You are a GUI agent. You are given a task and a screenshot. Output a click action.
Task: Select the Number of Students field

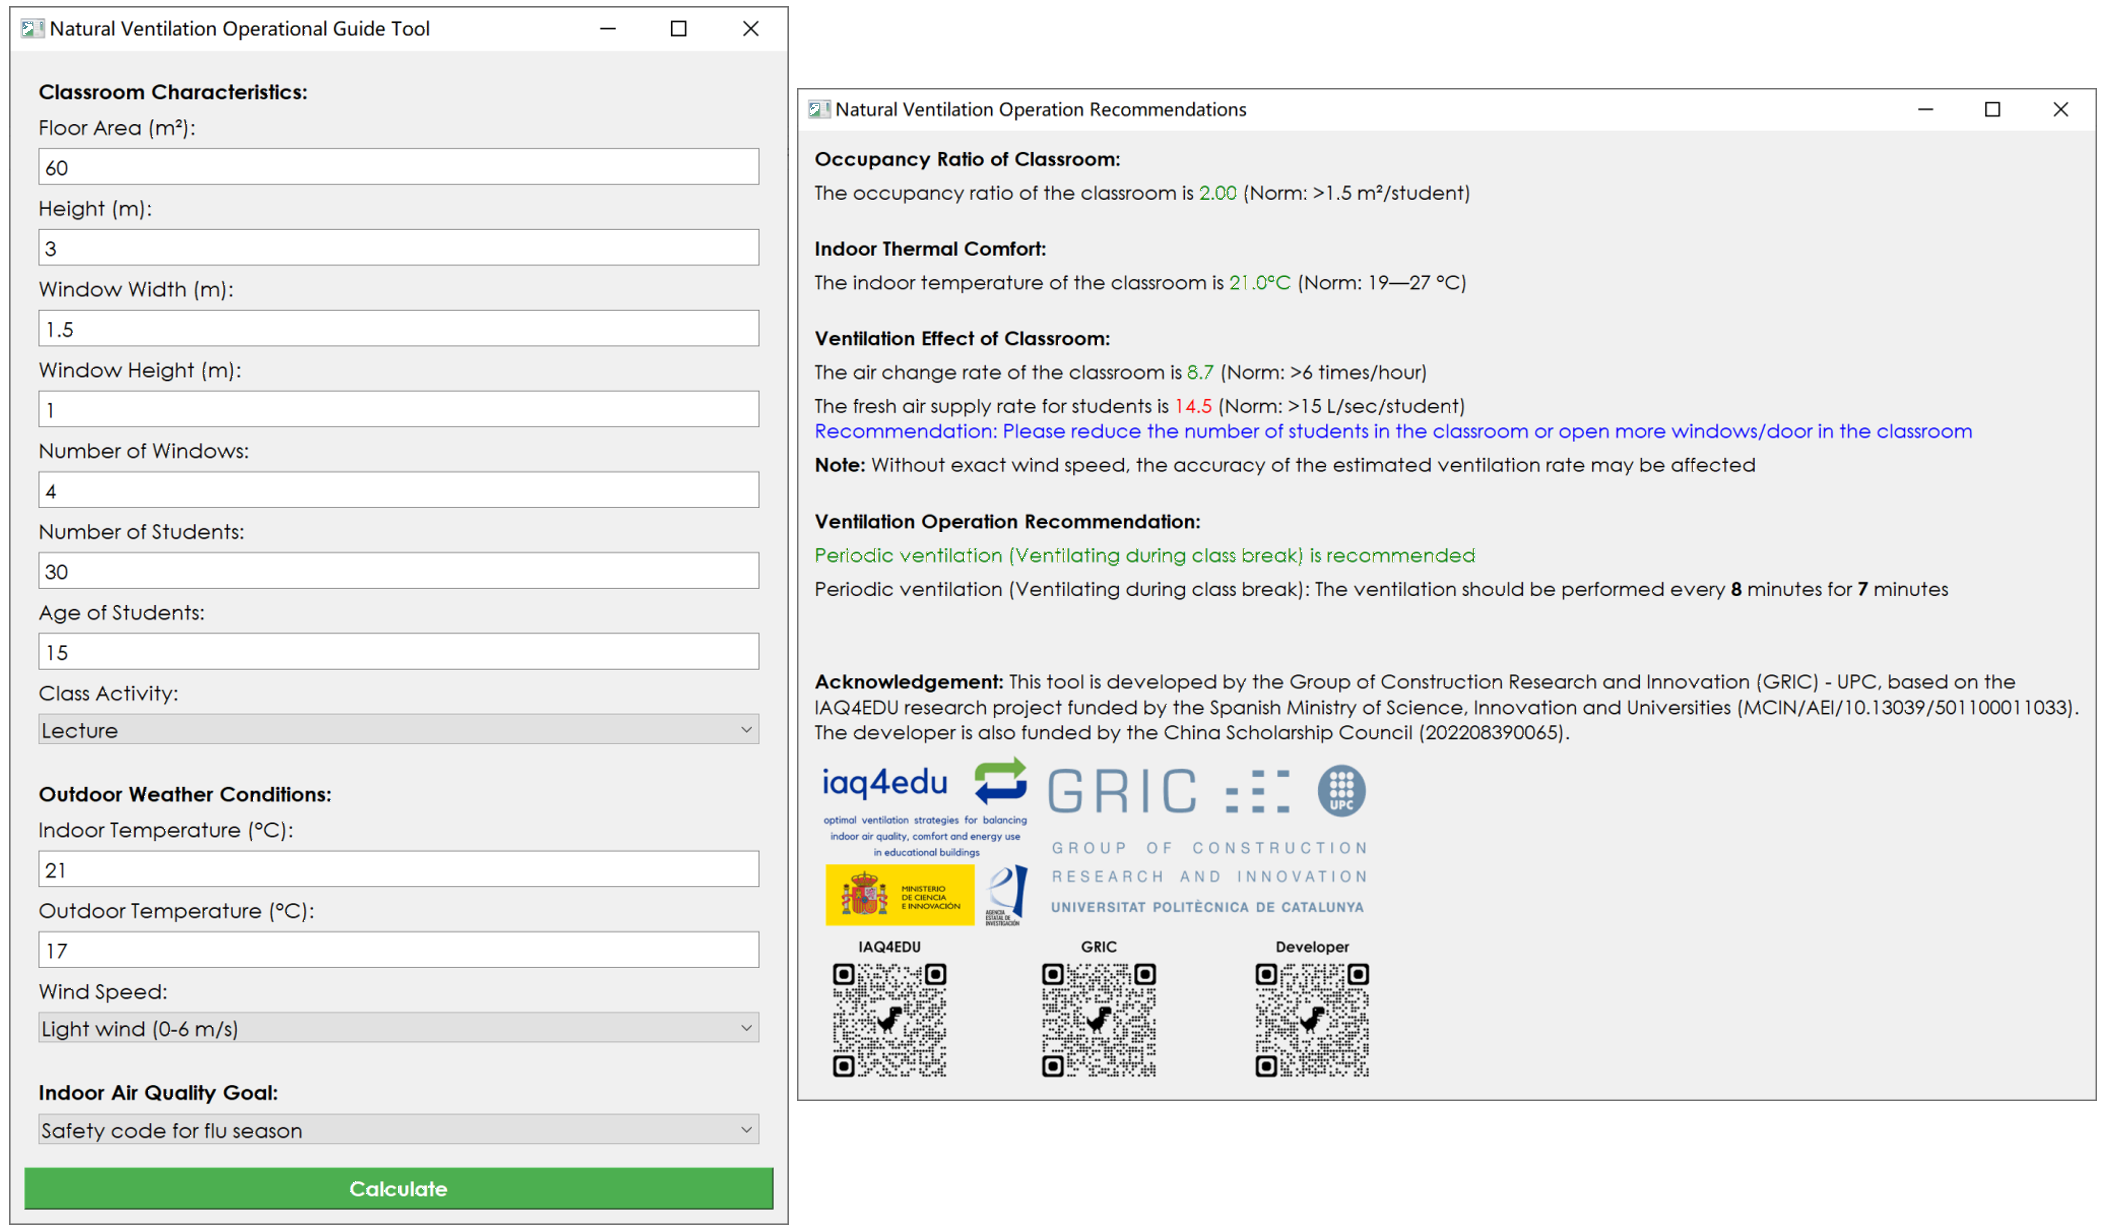(397, 570)
